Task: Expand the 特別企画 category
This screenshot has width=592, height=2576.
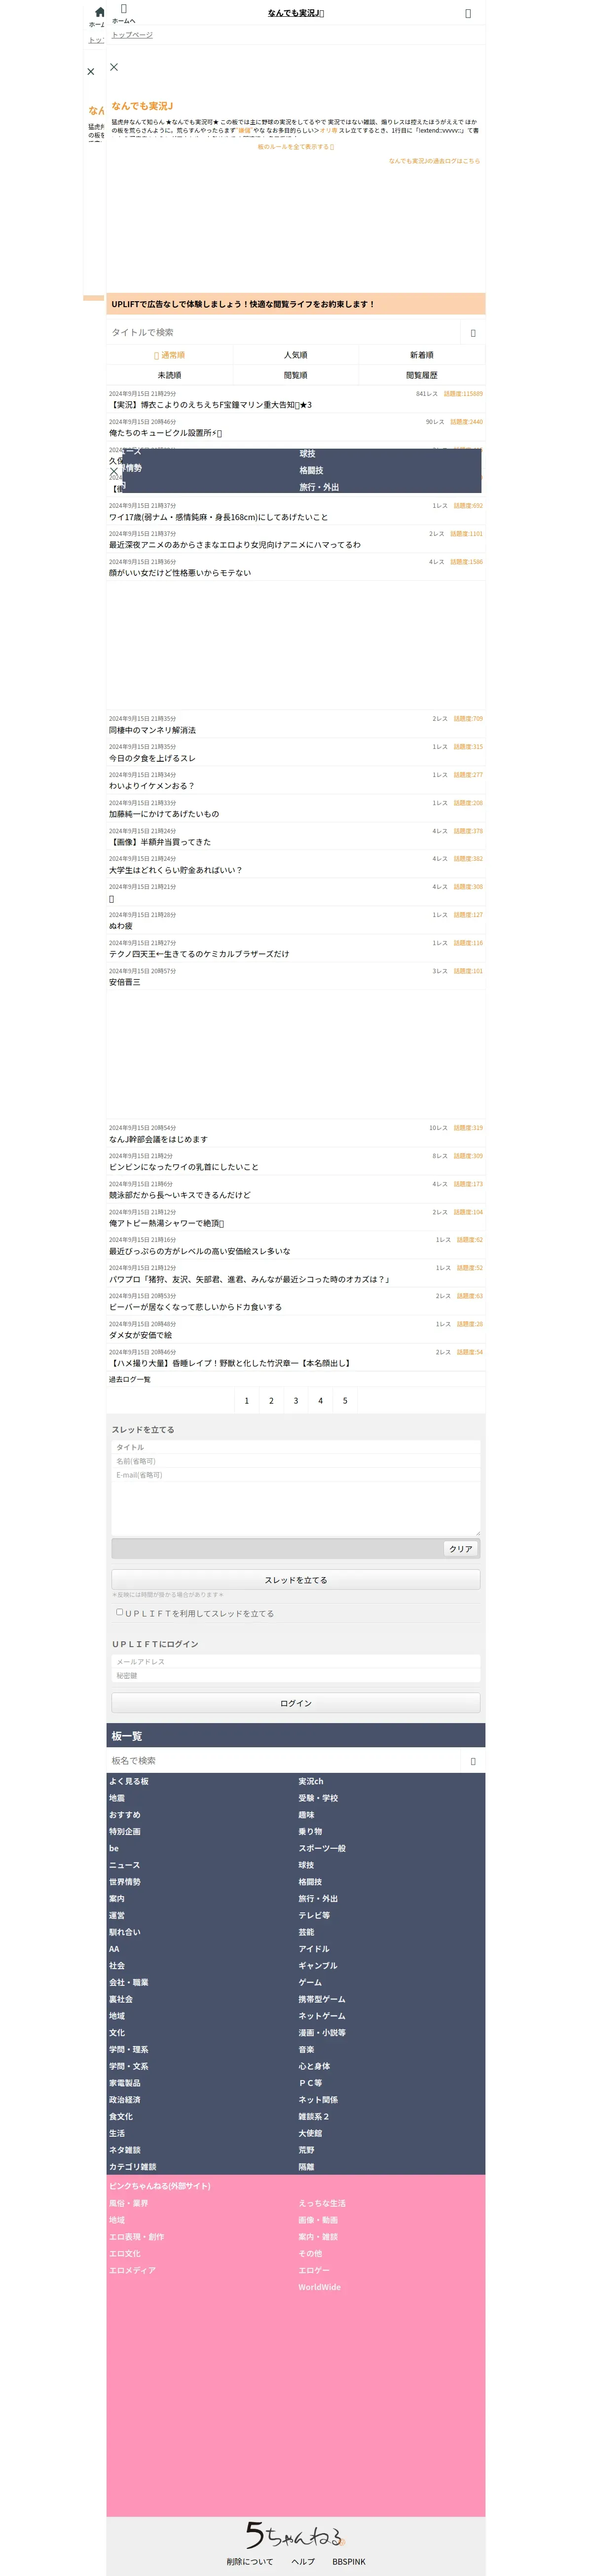Action: tap(125, 1832)
